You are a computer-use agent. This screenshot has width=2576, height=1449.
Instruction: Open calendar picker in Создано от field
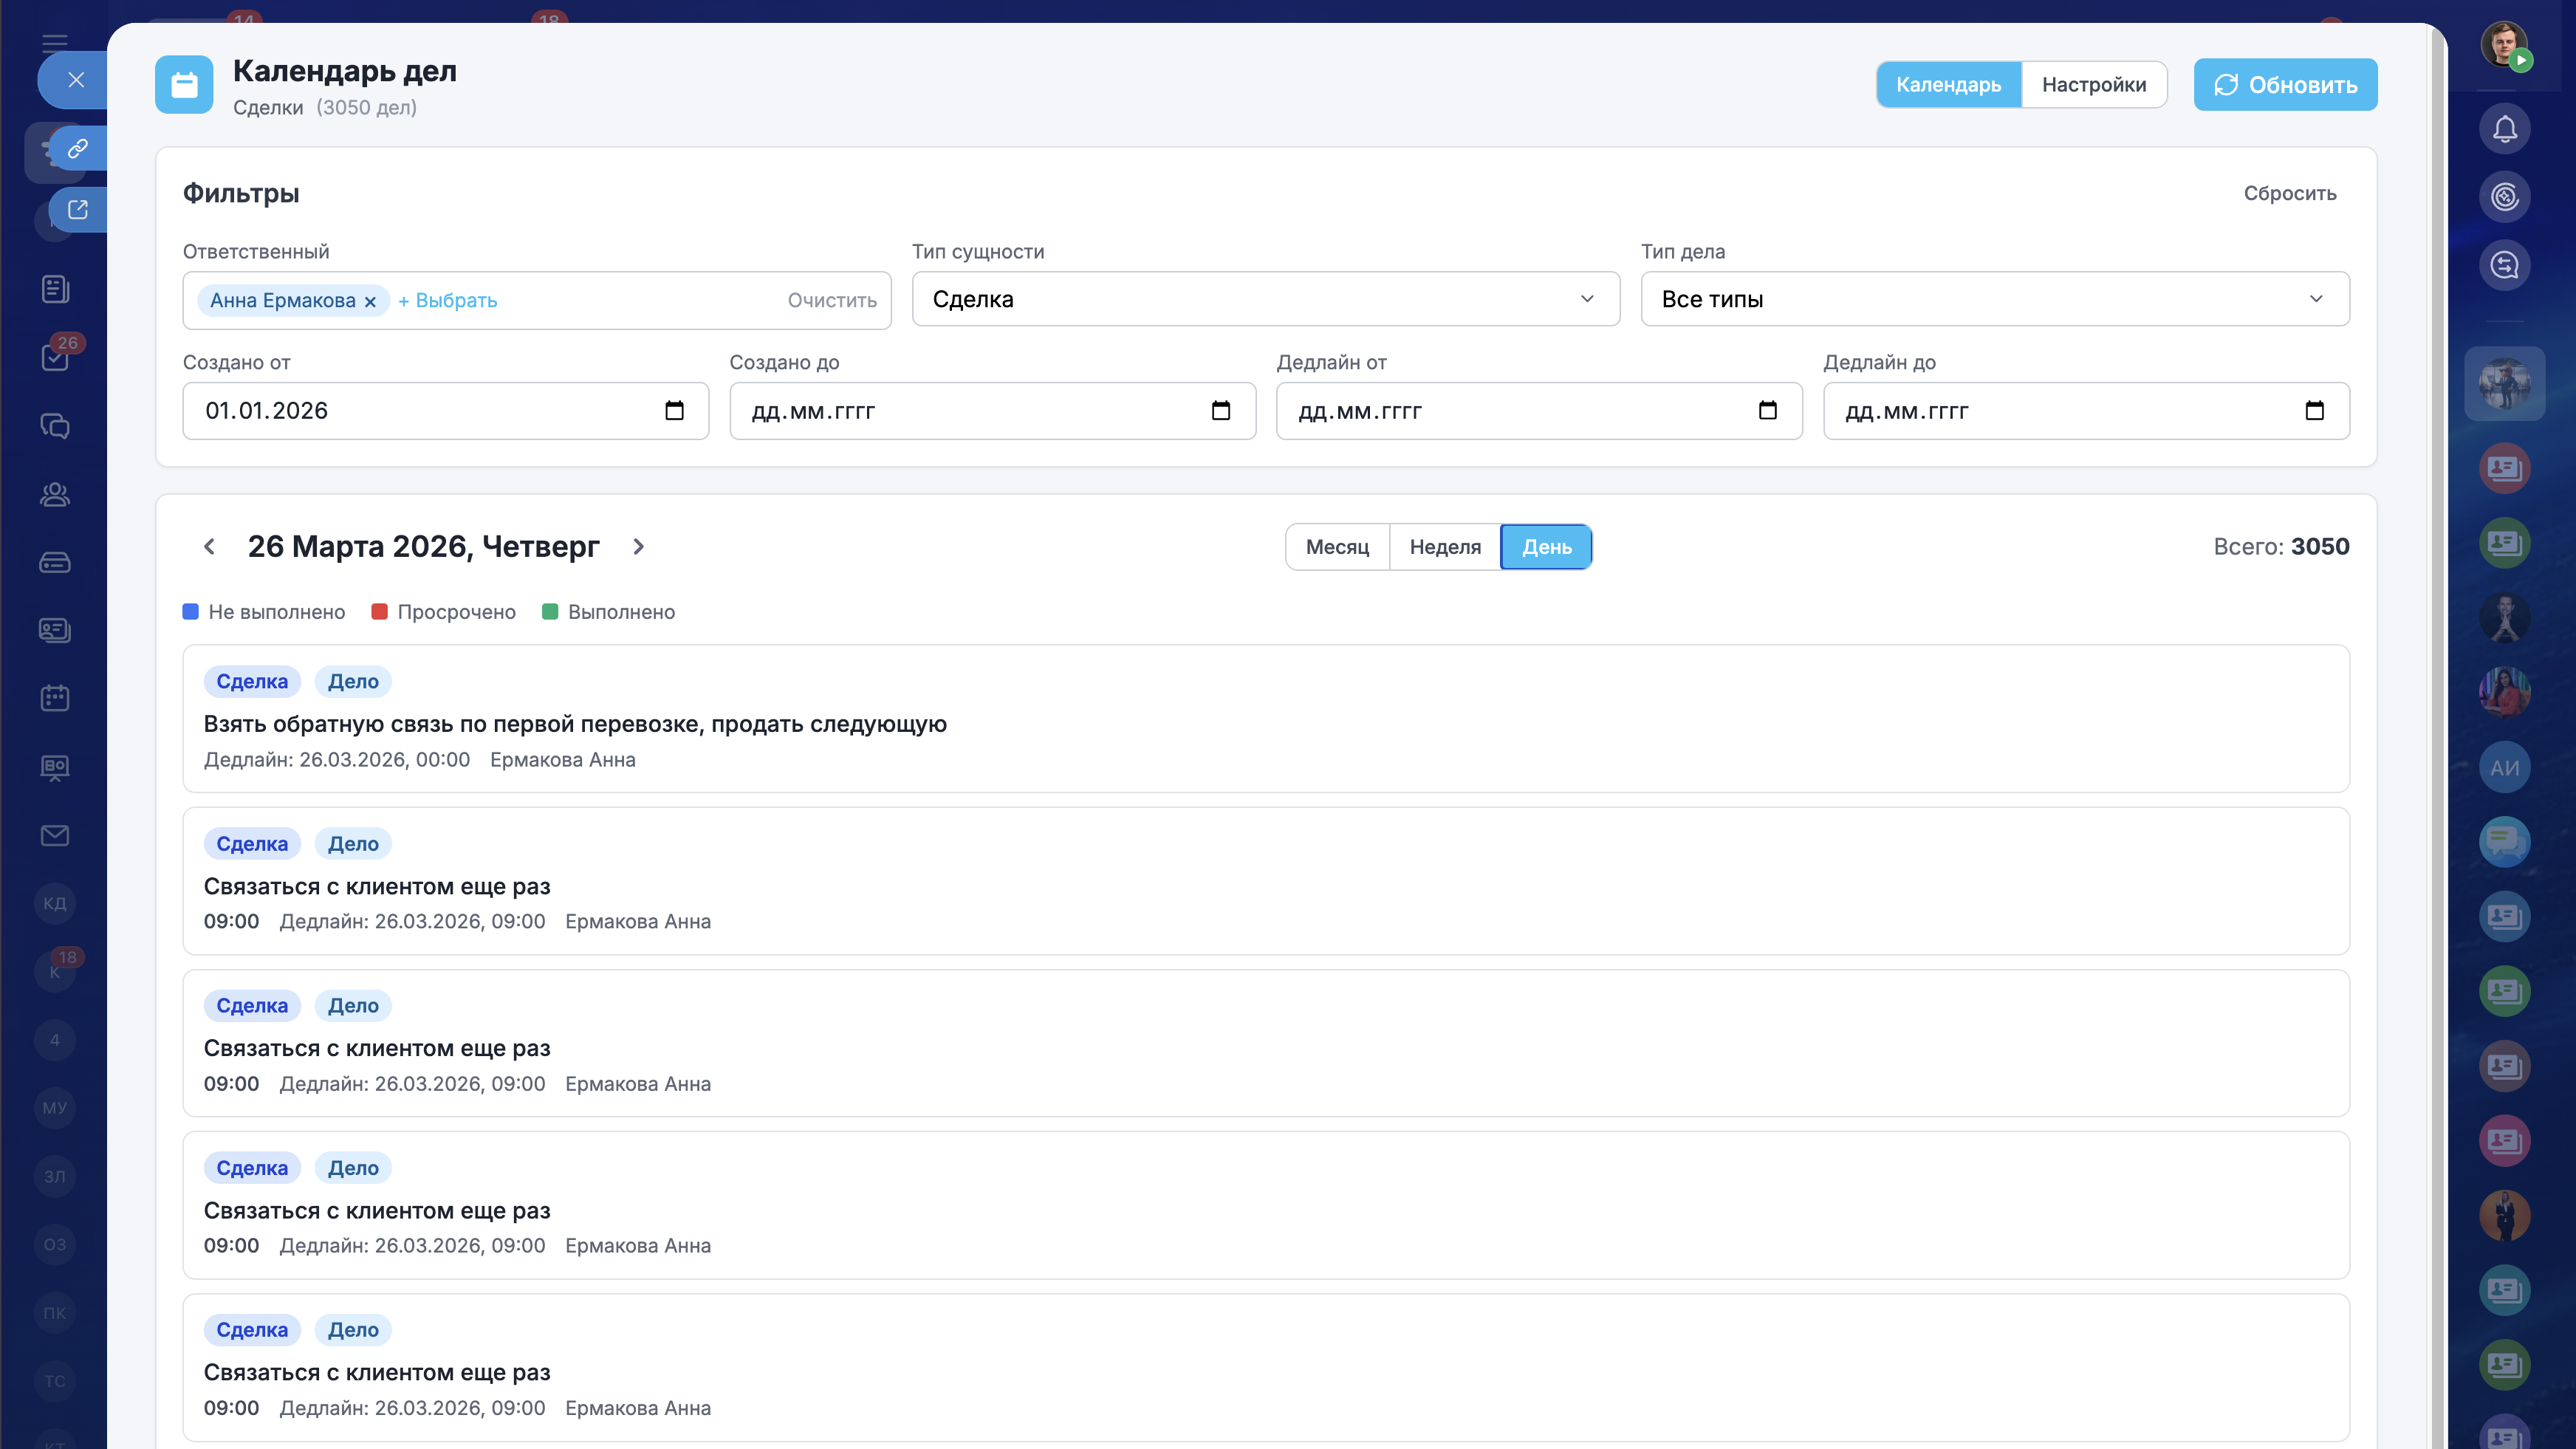(674, 410)
